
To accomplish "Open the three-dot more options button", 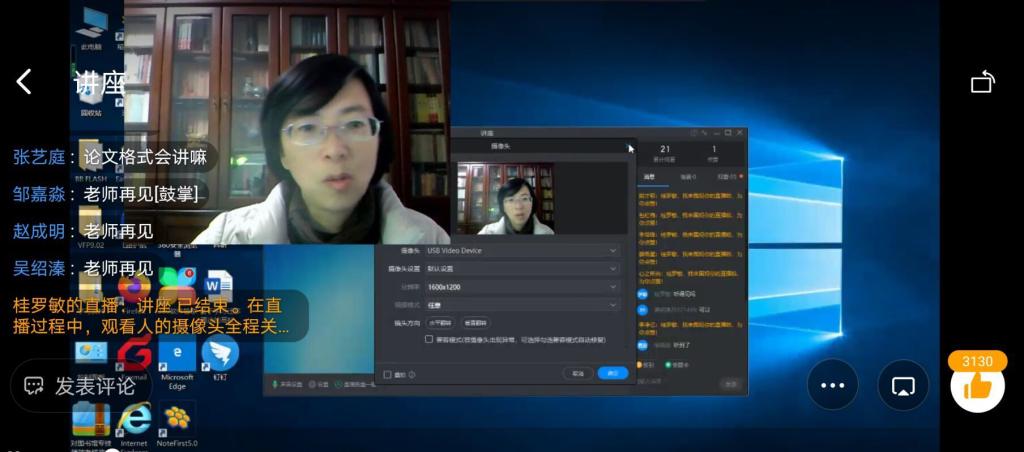I will pos(833,385).
